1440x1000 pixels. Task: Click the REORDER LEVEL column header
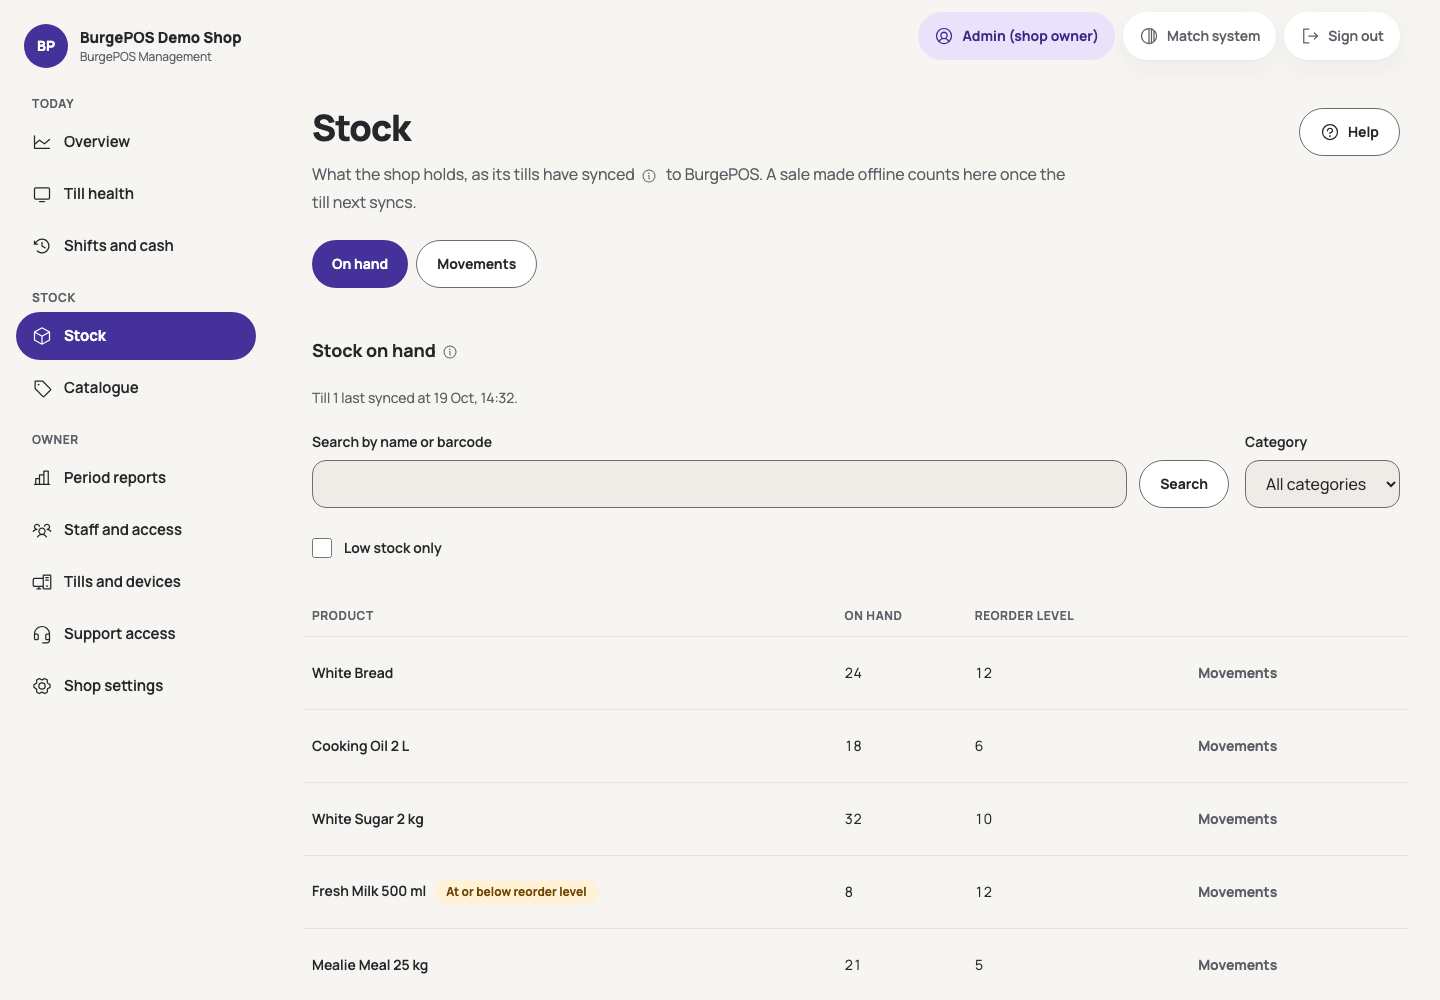[1024, 616]
